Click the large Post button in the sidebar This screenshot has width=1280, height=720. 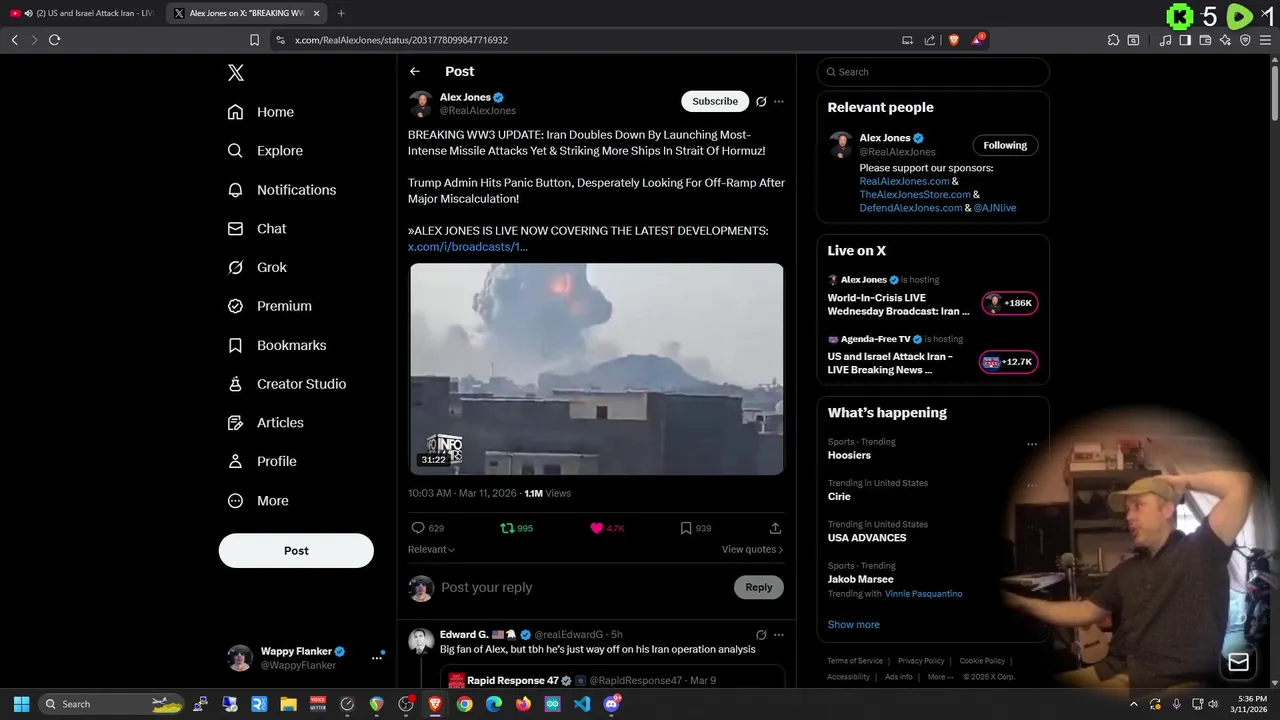(x=296, y=551)
